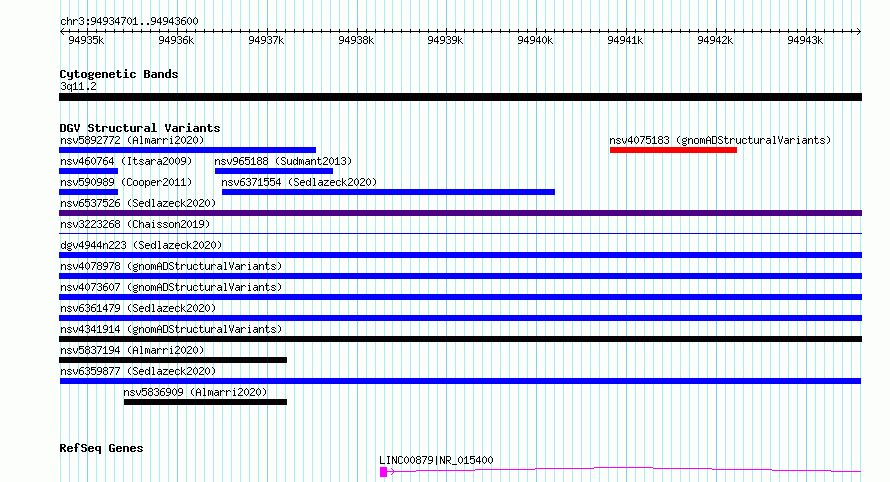Click the 94937k ruler tick label
The height and width of the screenshot is (482, 890).
tap(266, 40)
